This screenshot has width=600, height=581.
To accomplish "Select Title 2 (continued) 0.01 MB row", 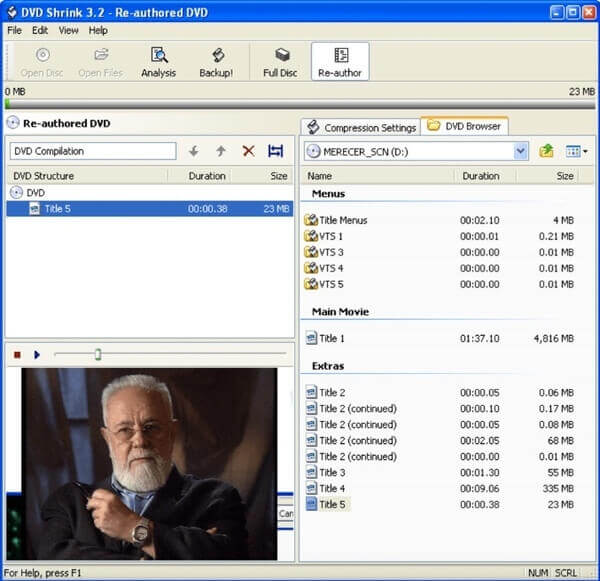I will 440,457.
